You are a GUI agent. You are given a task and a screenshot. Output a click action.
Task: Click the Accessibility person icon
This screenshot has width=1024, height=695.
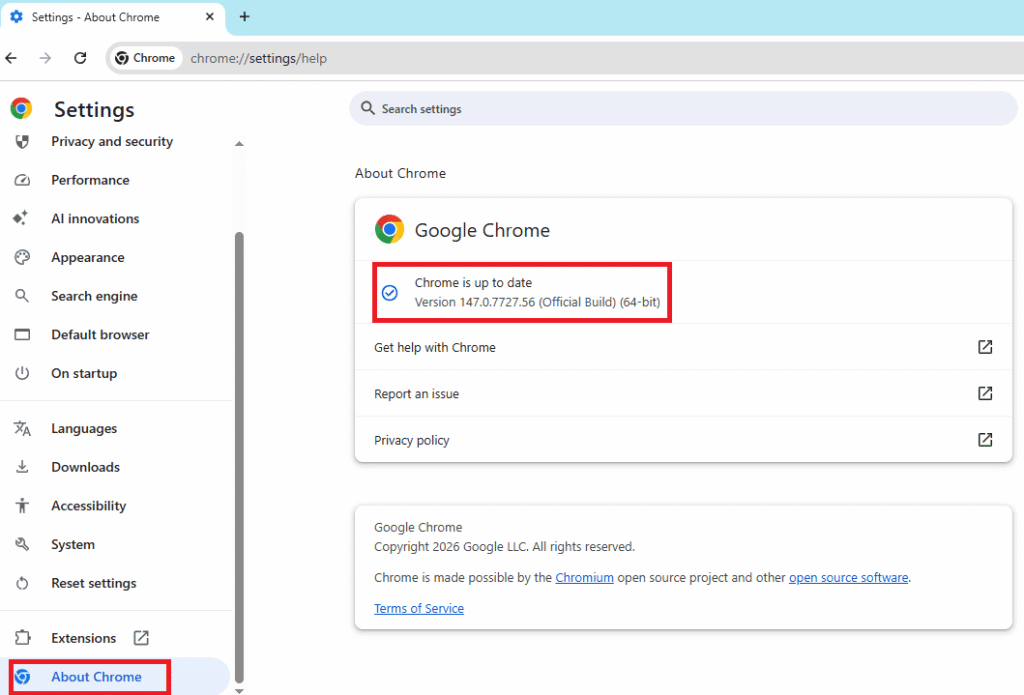pyautogui.click(x=22, y=506)
